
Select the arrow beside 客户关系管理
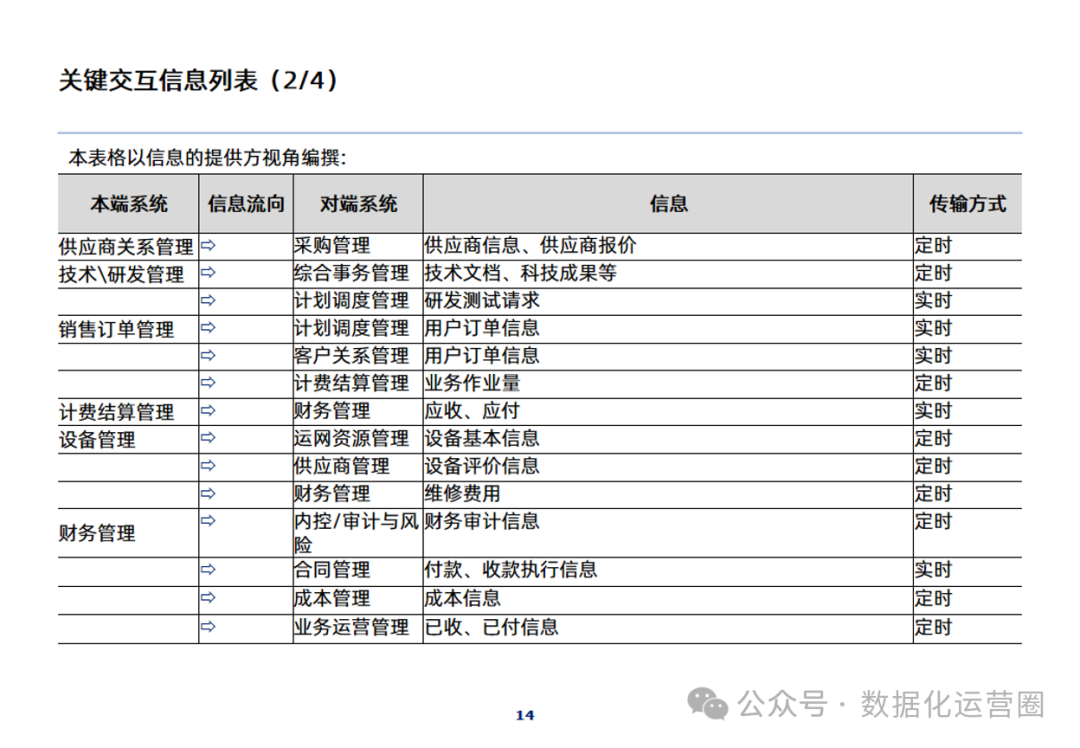pos(208,355)
